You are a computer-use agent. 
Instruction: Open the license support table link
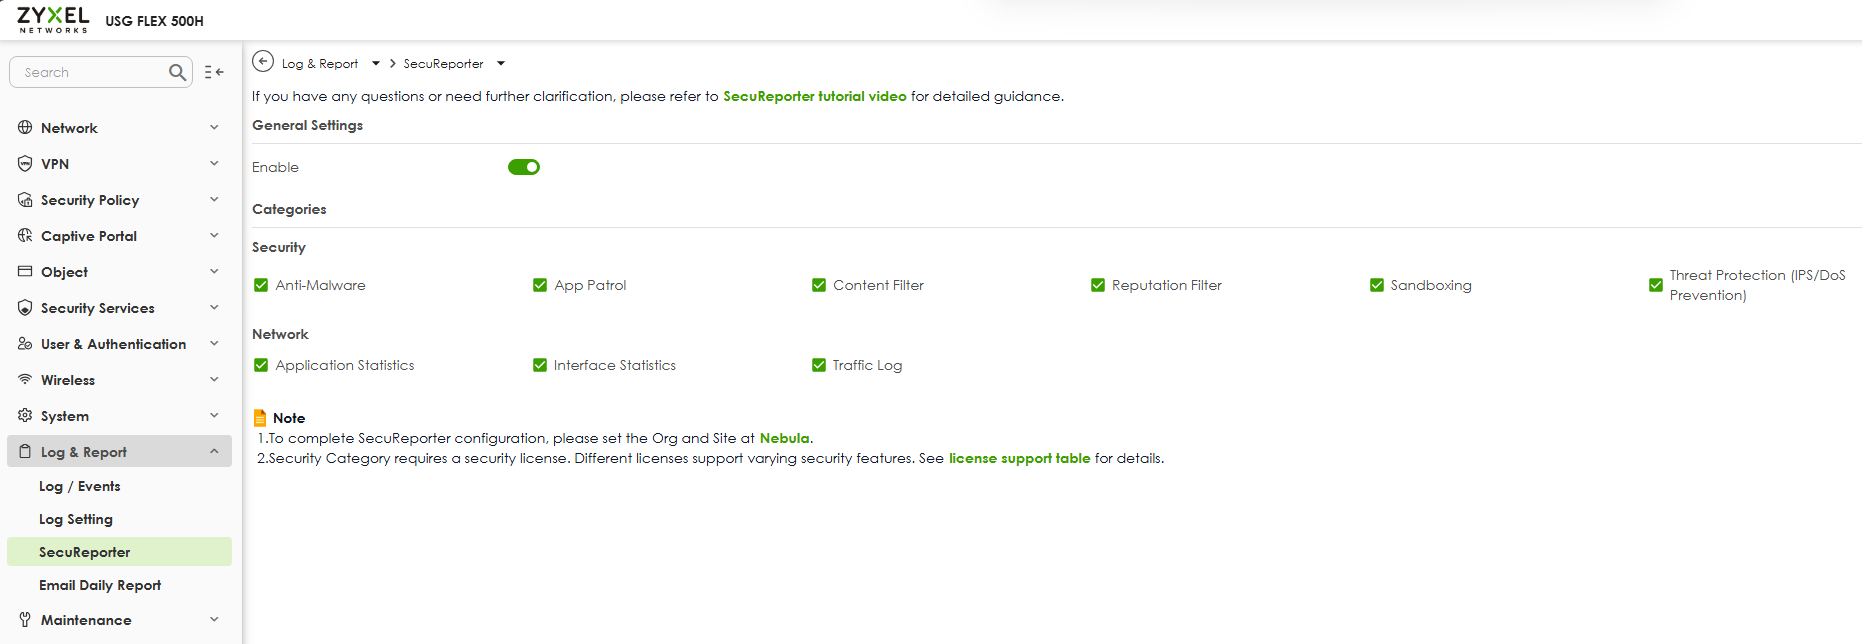click(1019, 458)
